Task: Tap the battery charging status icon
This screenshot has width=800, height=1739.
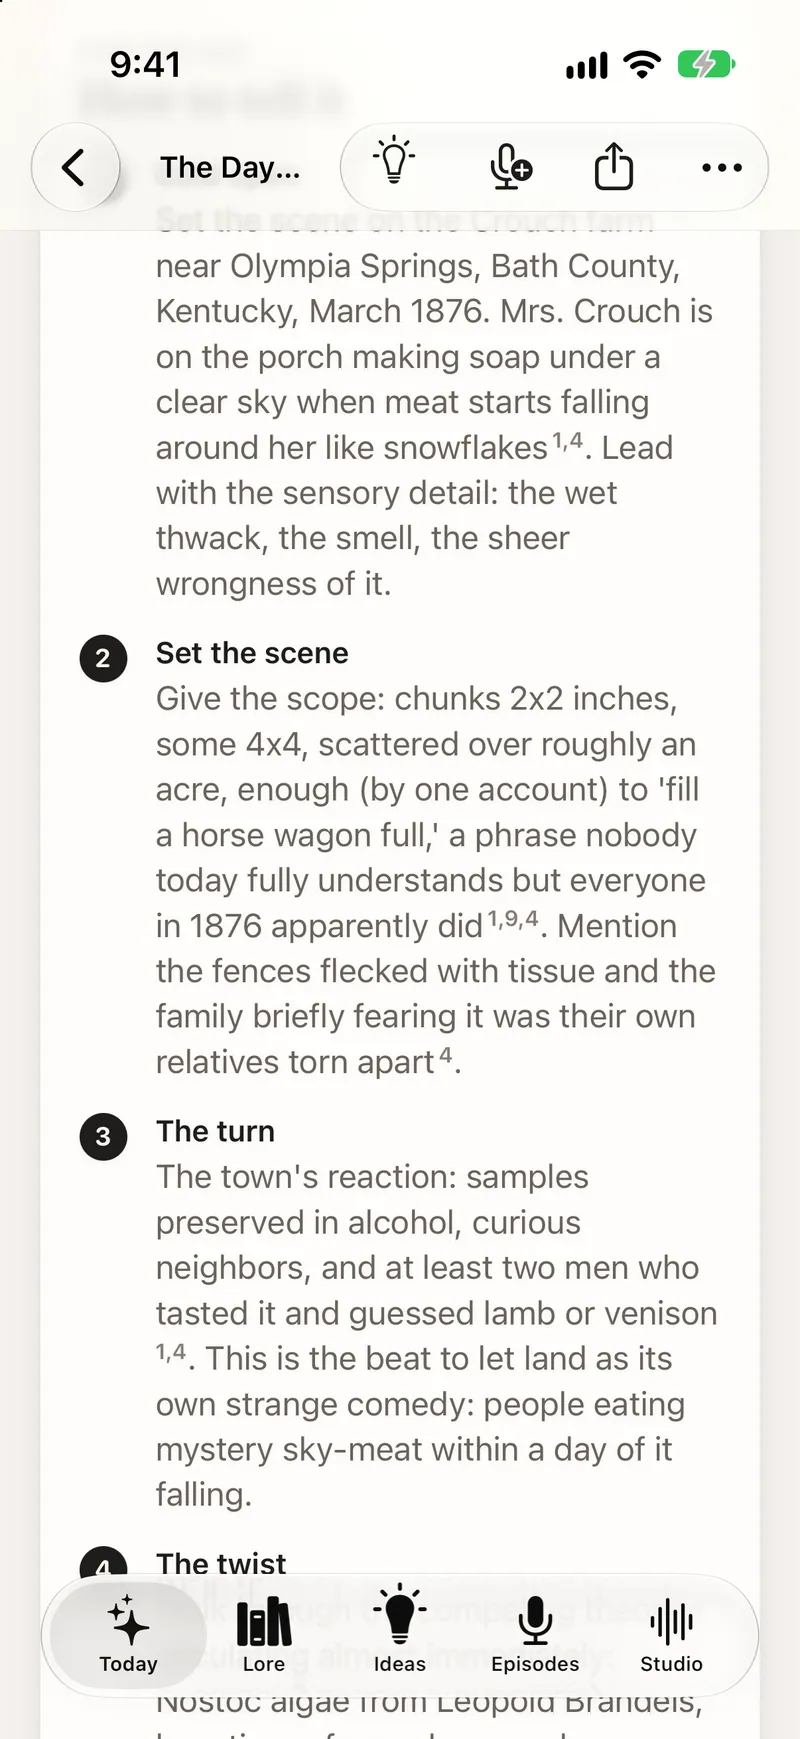Action: [707, 65]
